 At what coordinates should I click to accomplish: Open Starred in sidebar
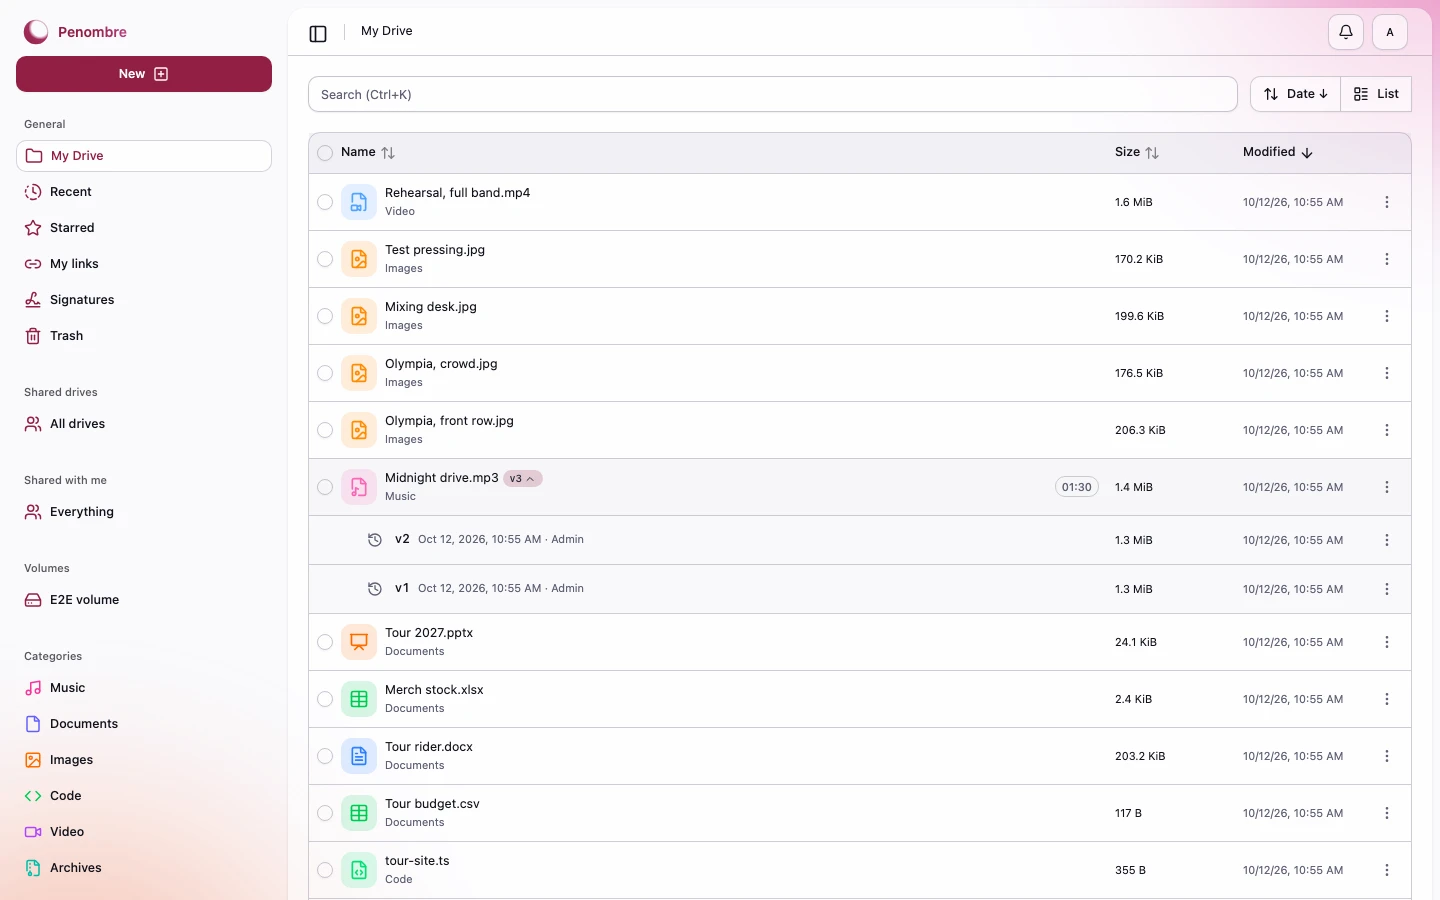coord(144,228)
